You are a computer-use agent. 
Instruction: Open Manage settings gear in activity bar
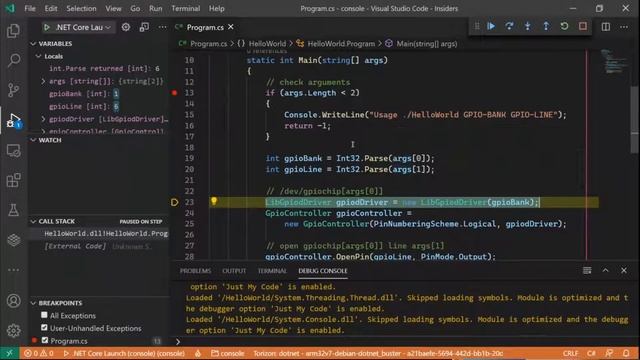click(x=13, y=330)
